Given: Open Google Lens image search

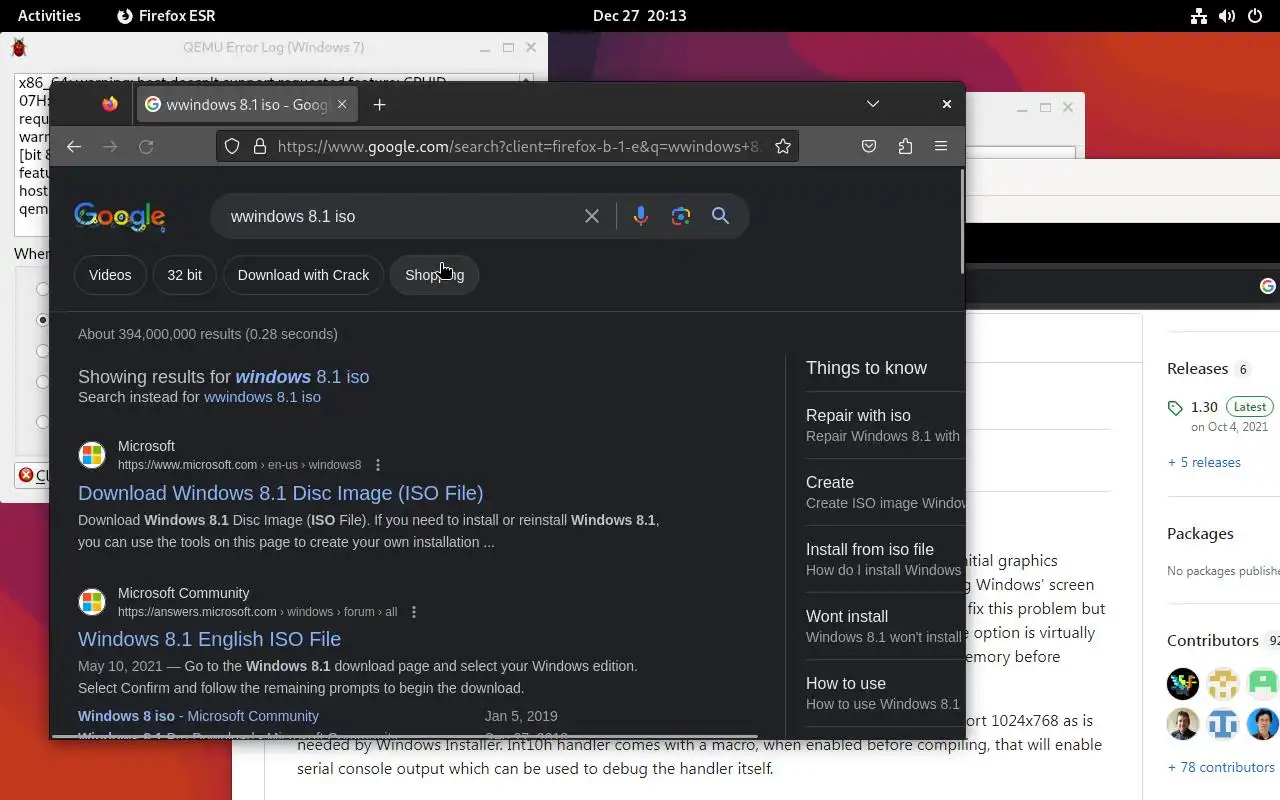Looking at the screenshot, I should click(x=681, y=216).
